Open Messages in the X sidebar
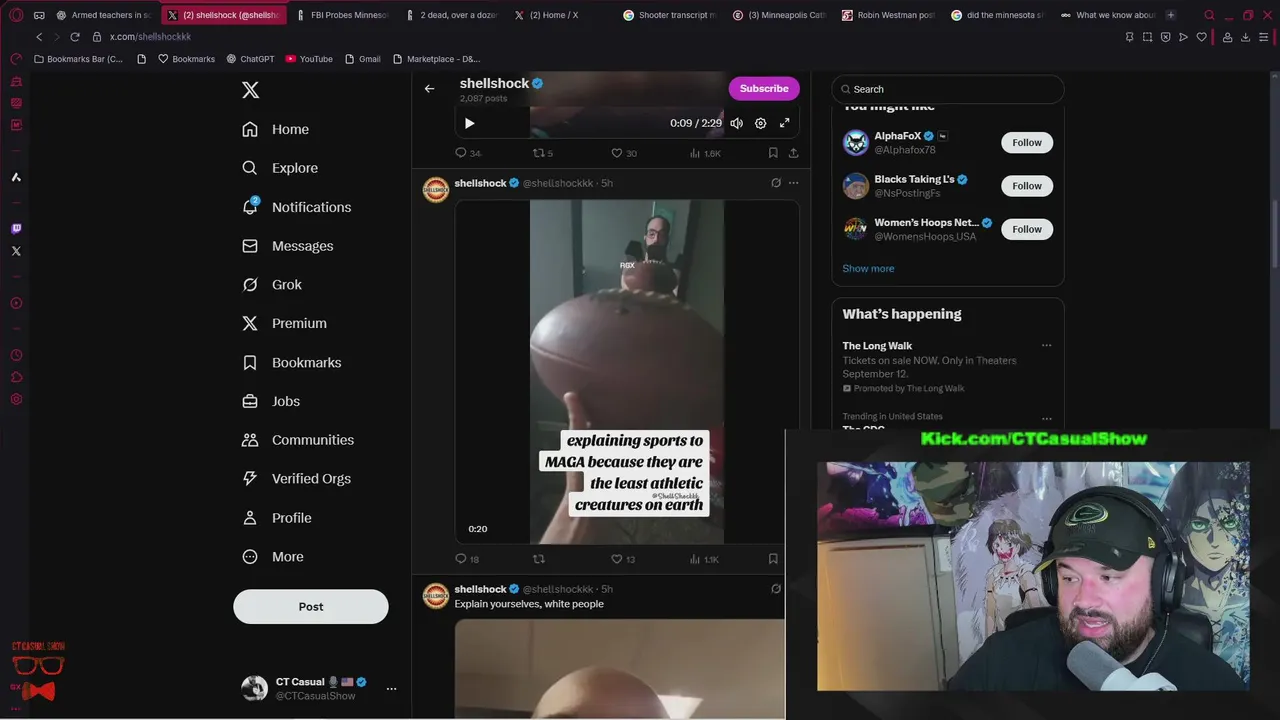The image size is (1280, 720). (287, 246)
